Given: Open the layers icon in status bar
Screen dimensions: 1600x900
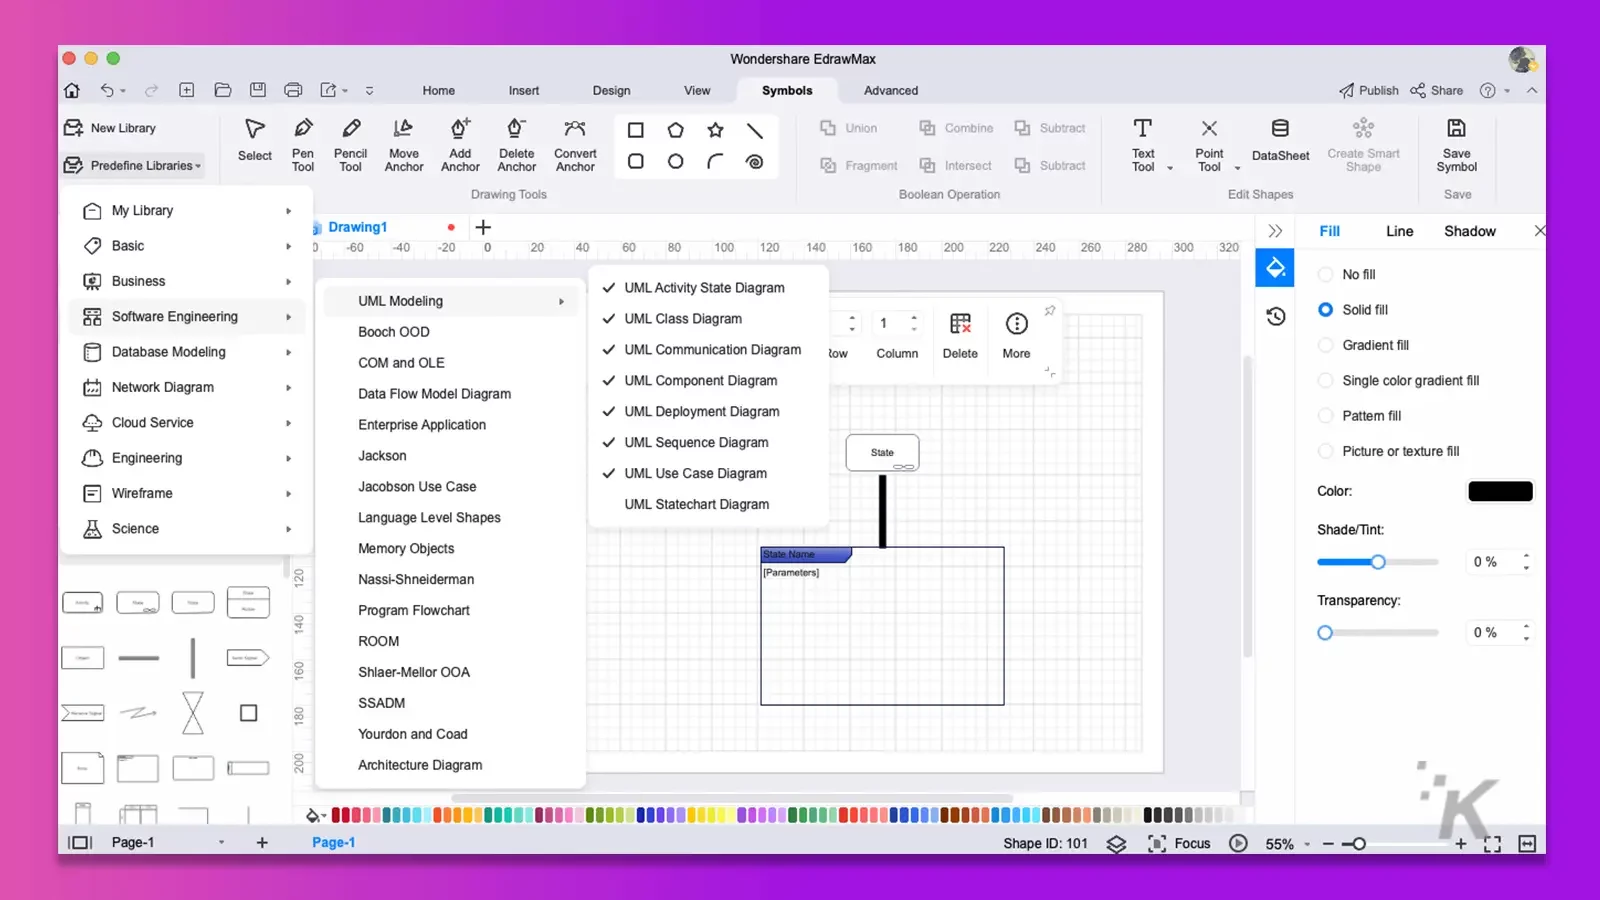Looking at the screenshot, I should tap(1116, 843).
